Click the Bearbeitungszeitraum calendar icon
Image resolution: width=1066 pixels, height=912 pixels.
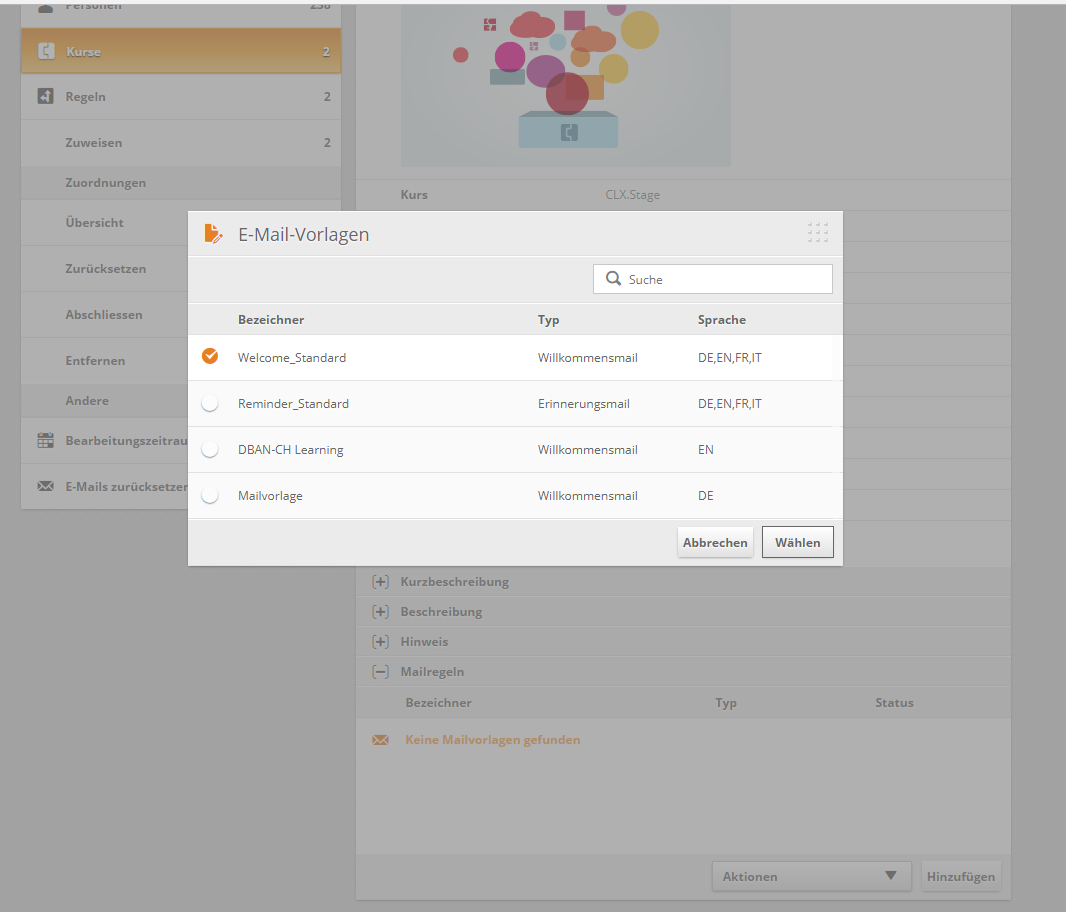coord(46,441)
